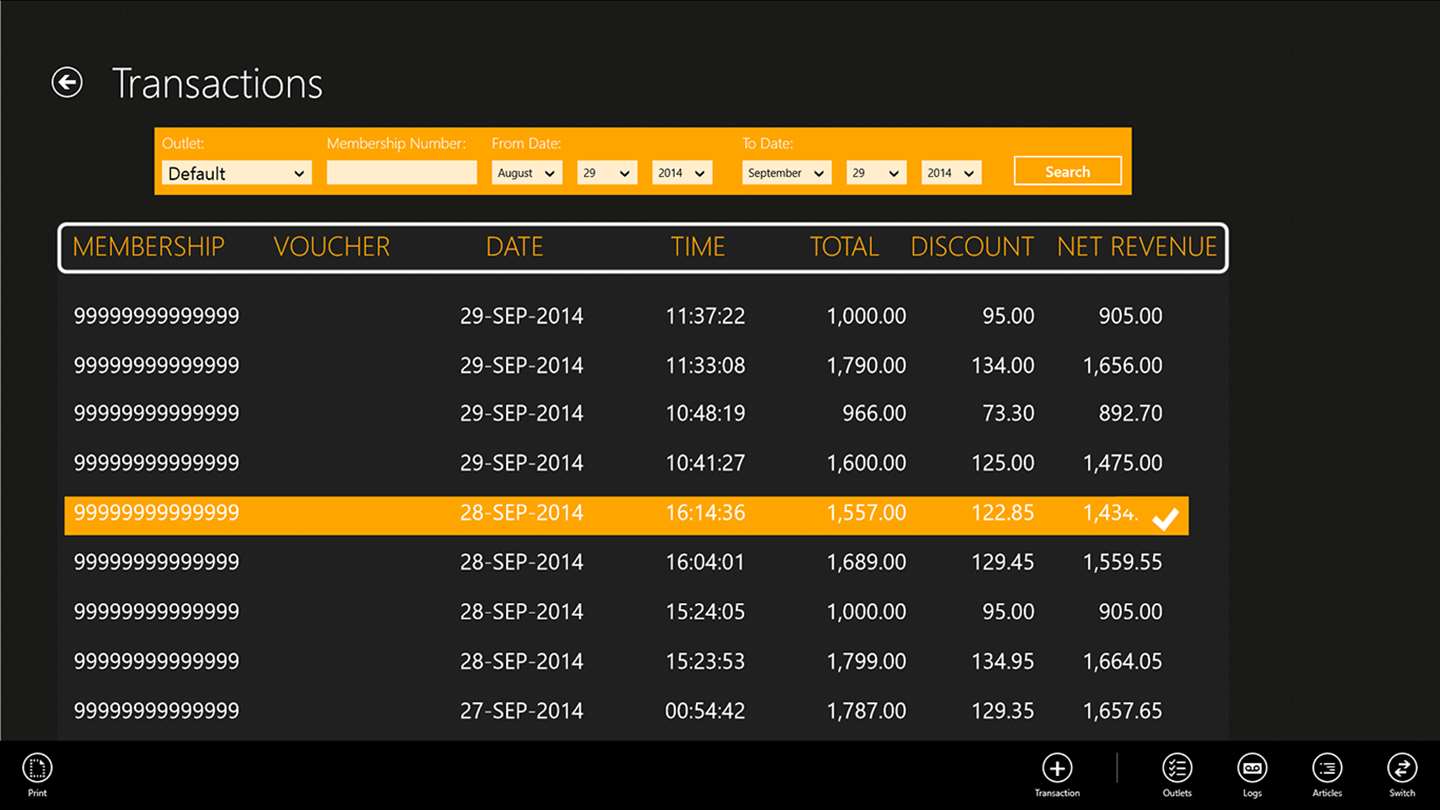Screen dimensions: 1440x810
Task: Open the Print command icon
Action: (x=37, y=768)
